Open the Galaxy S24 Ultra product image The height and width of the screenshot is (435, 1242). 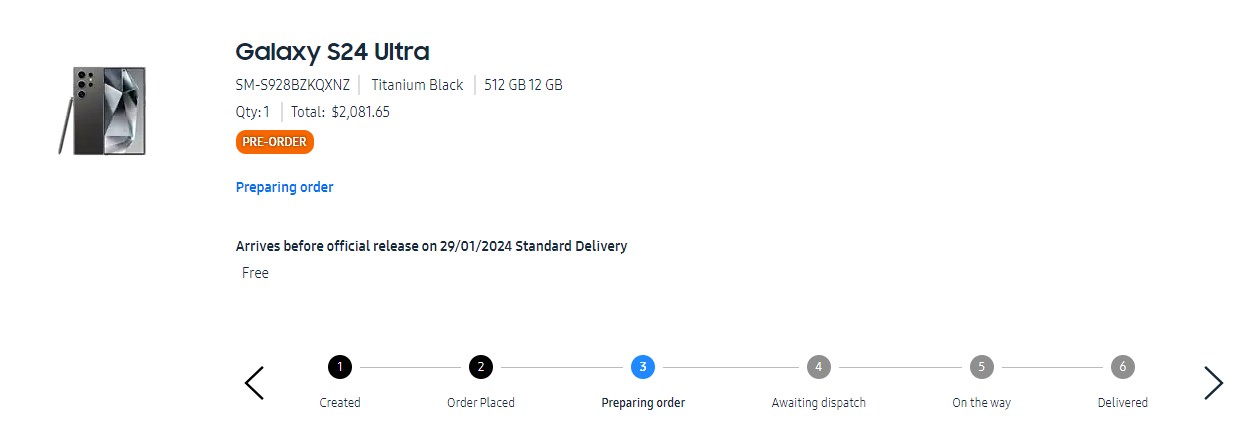[x=102, y=110]
